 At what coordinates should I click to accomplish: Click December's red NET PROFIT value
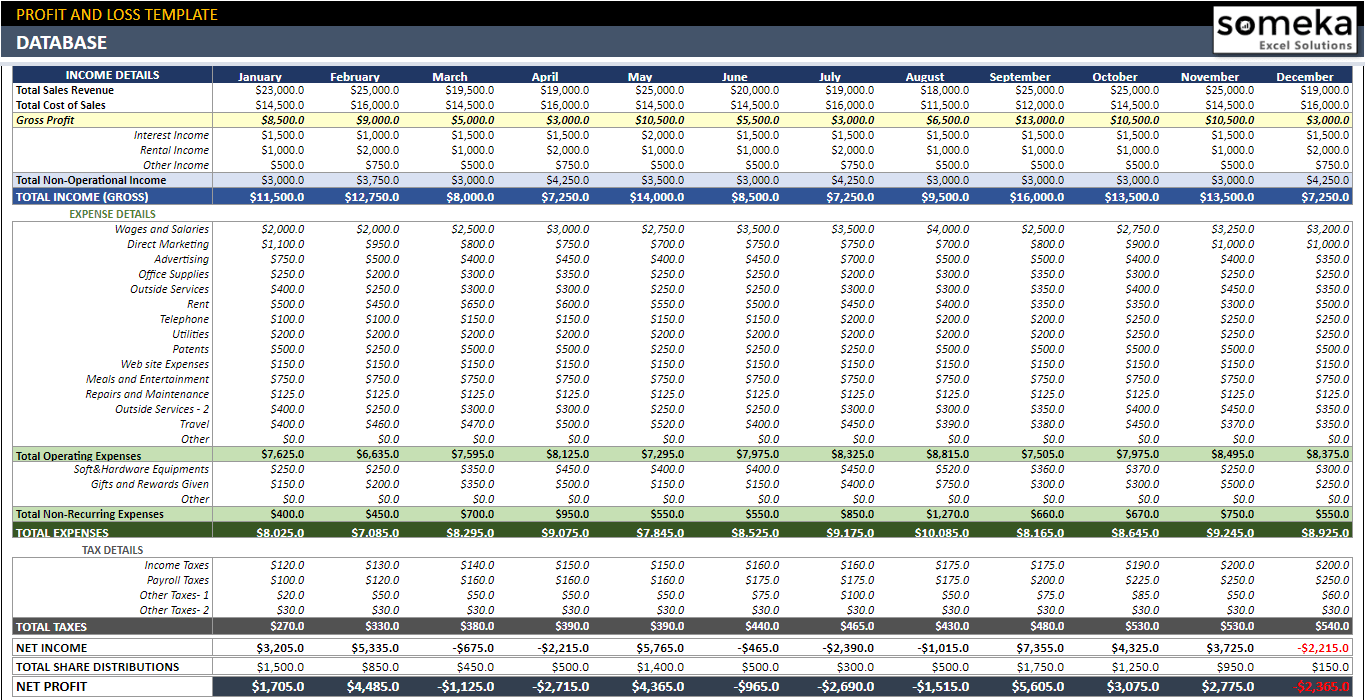[1323, 687]
